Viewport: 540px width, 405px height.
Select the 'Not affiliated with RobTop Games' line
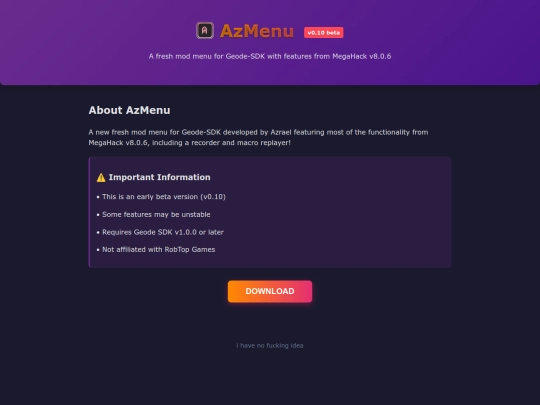(156, 249)
